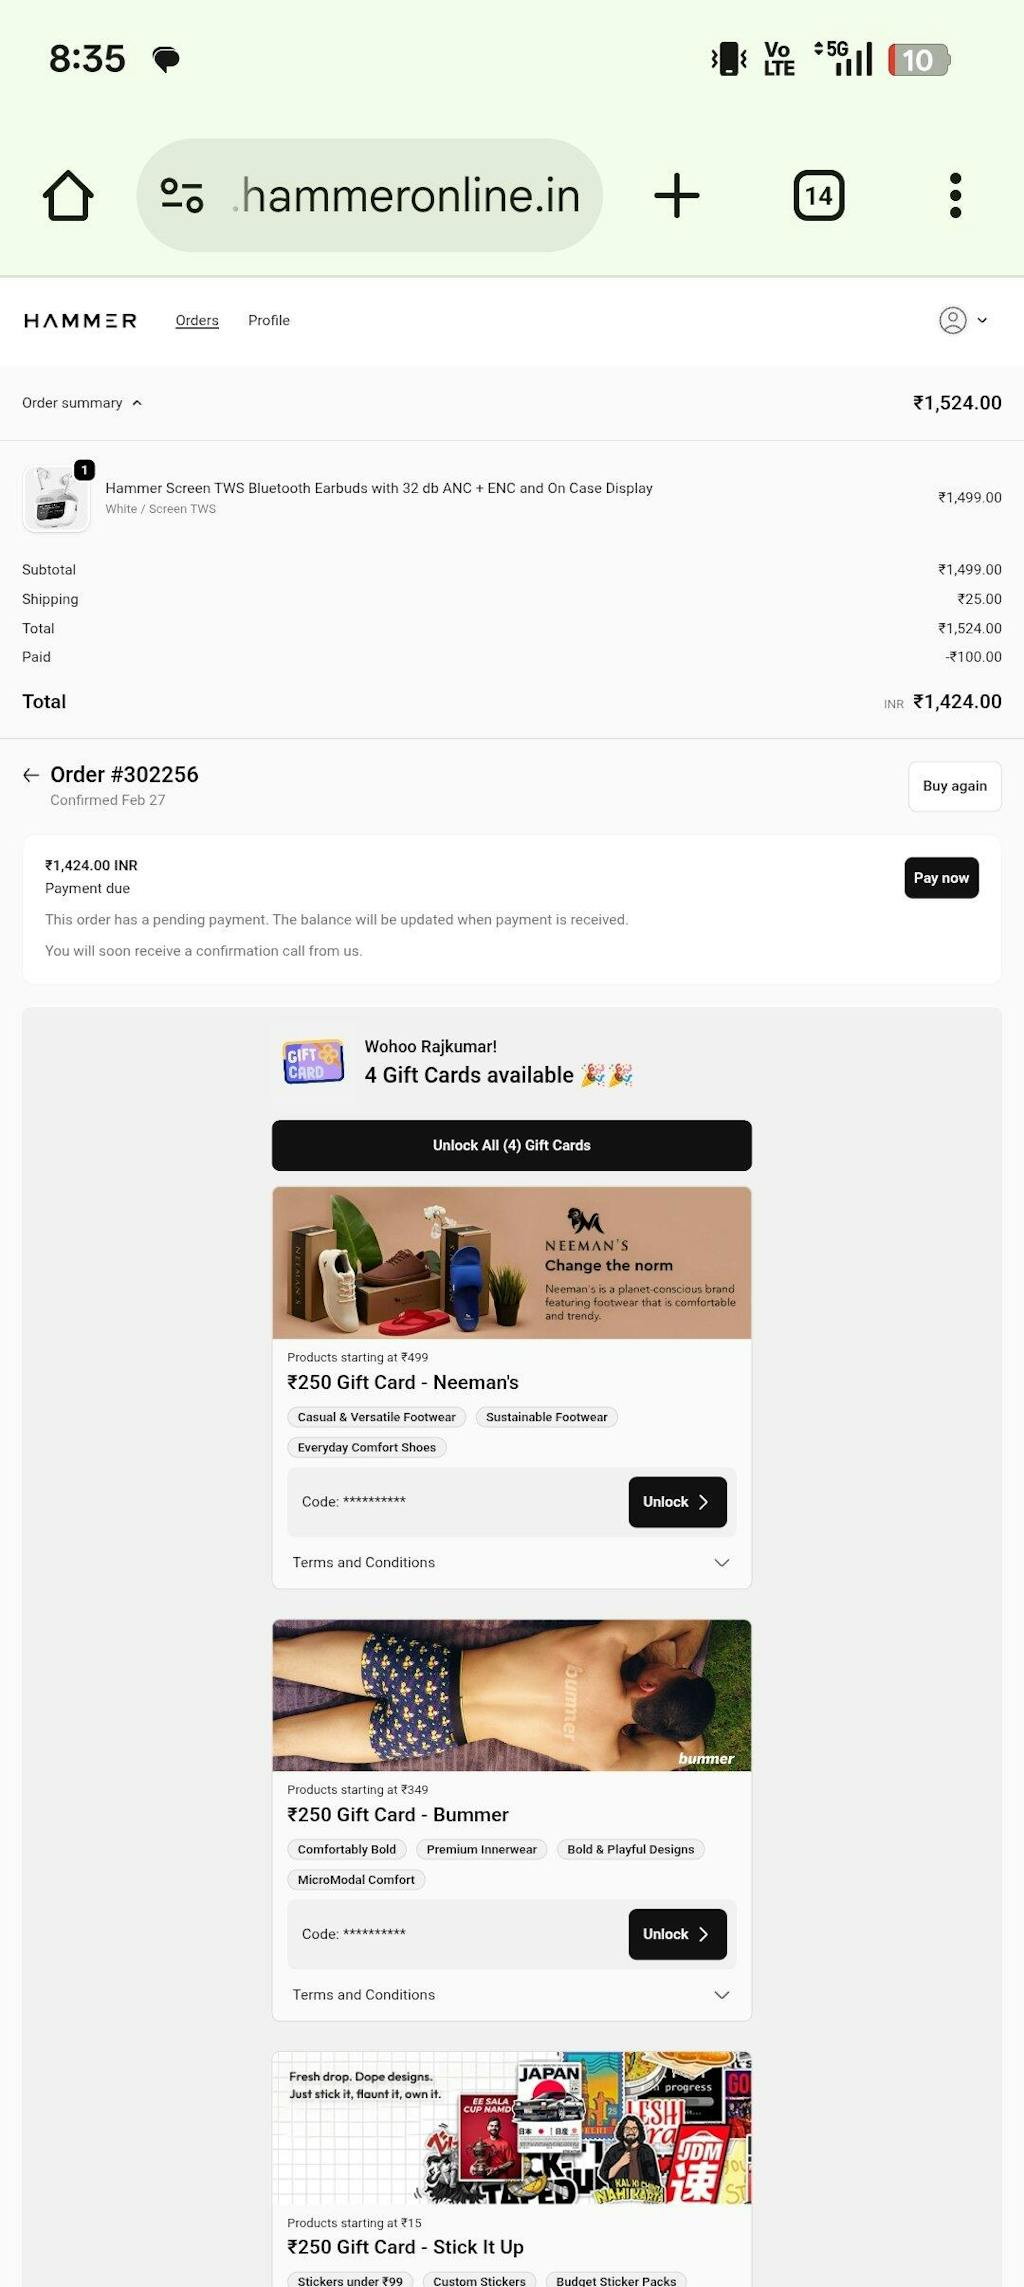Open the tab switcher showing 14
The width and height of the screenshot is (1024, 2287).
pyautogui.click(x=819, y=195)
